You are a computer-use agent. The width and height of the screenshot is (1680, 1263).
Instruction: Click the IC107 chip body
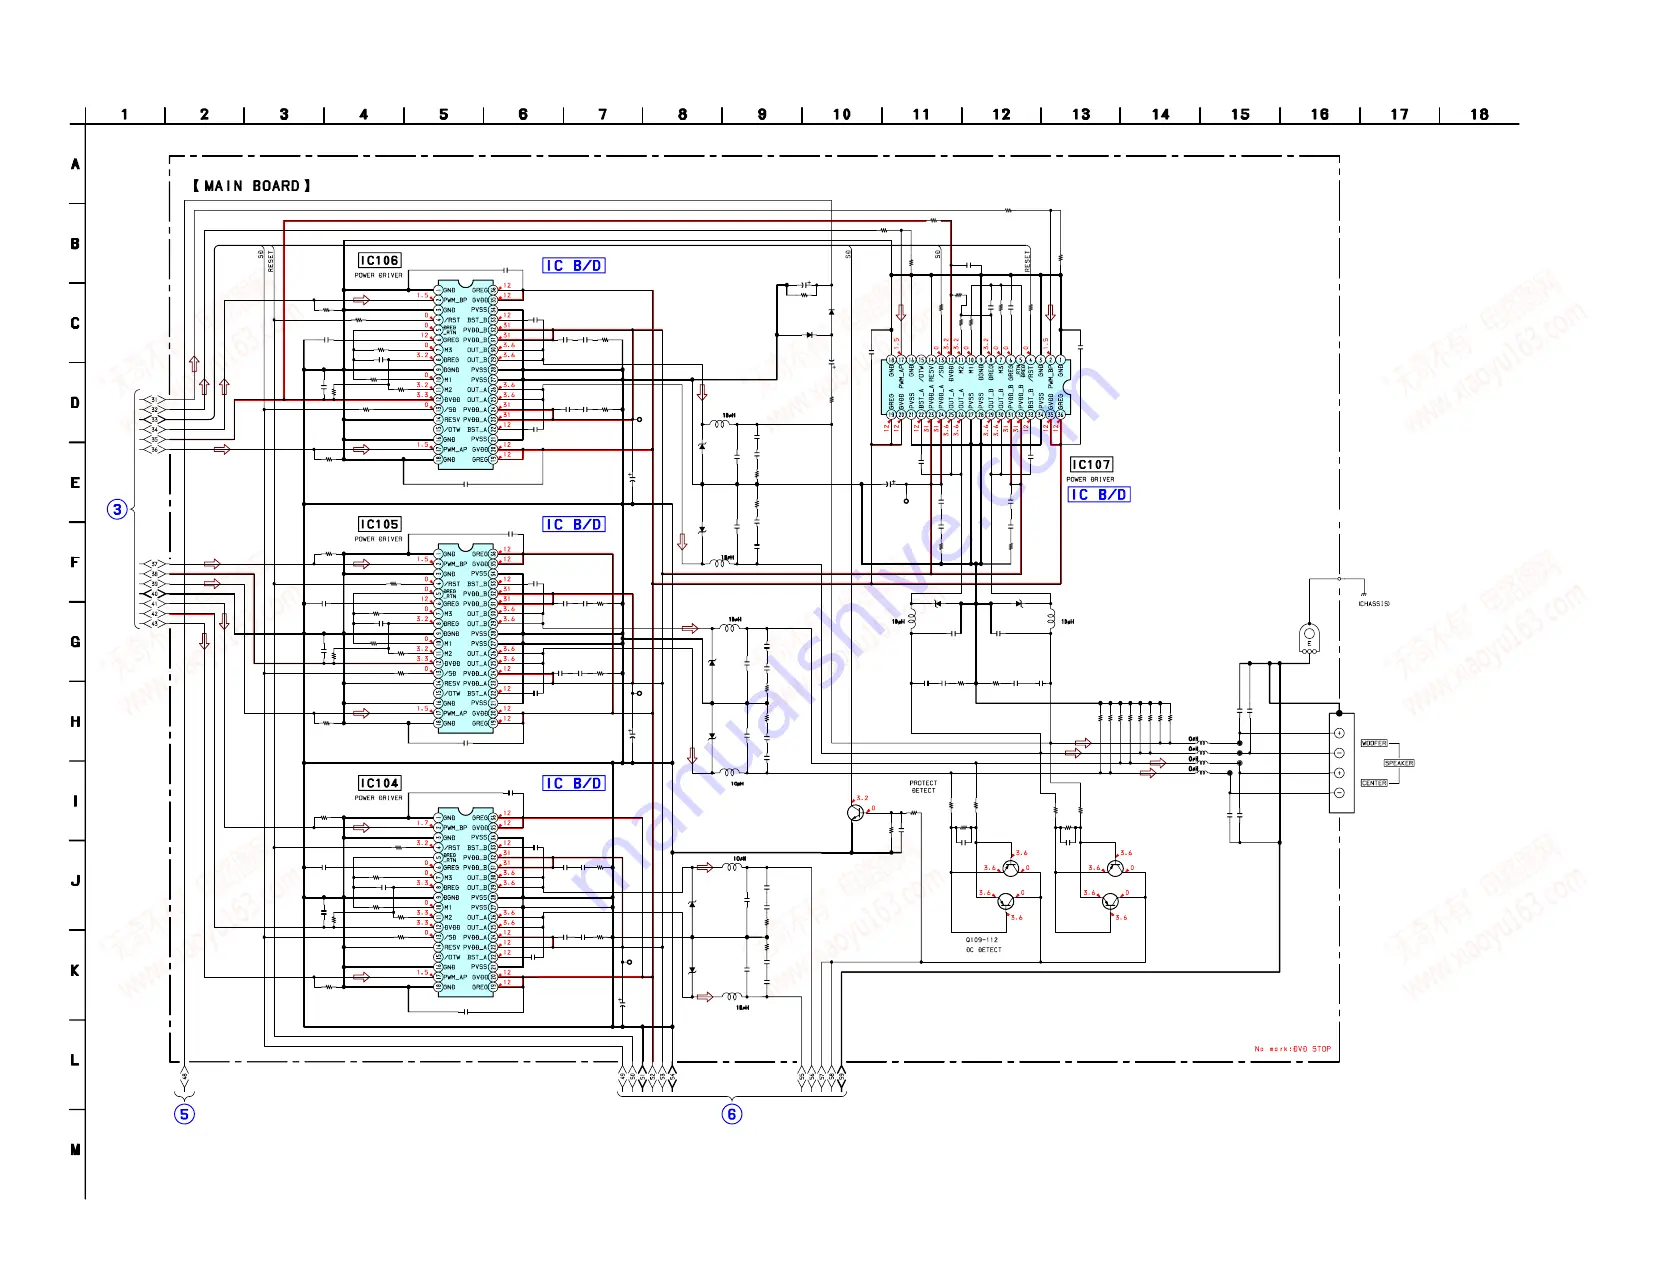point(976,387)
